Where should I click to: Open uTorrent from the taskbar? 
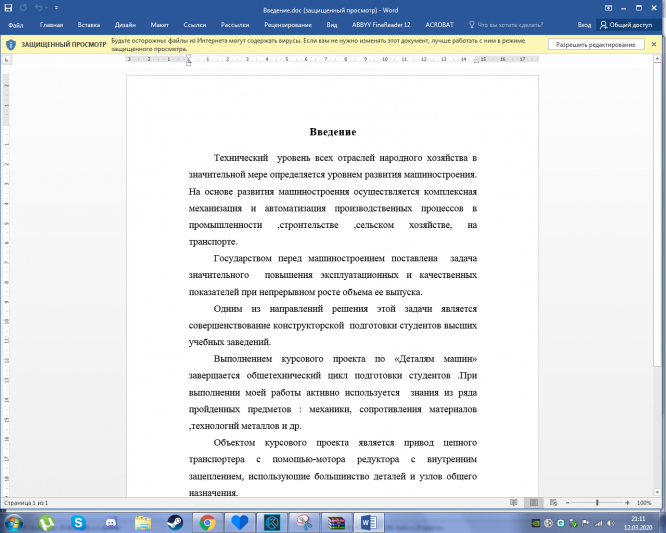[46, 522]
